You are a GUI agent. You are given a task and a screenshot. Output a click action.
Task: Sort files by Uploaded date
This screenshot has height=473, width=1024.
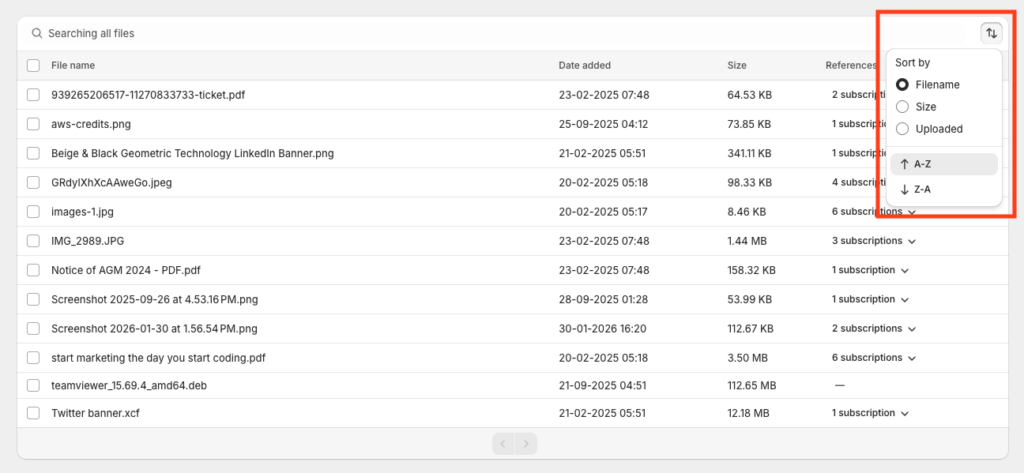click(x=902, y=129)
